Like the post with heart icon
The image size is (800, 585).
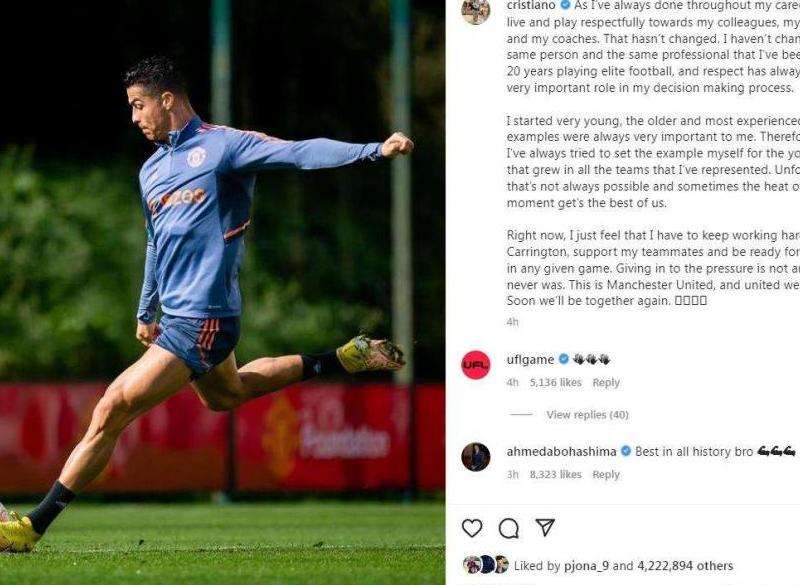point(472,528)
